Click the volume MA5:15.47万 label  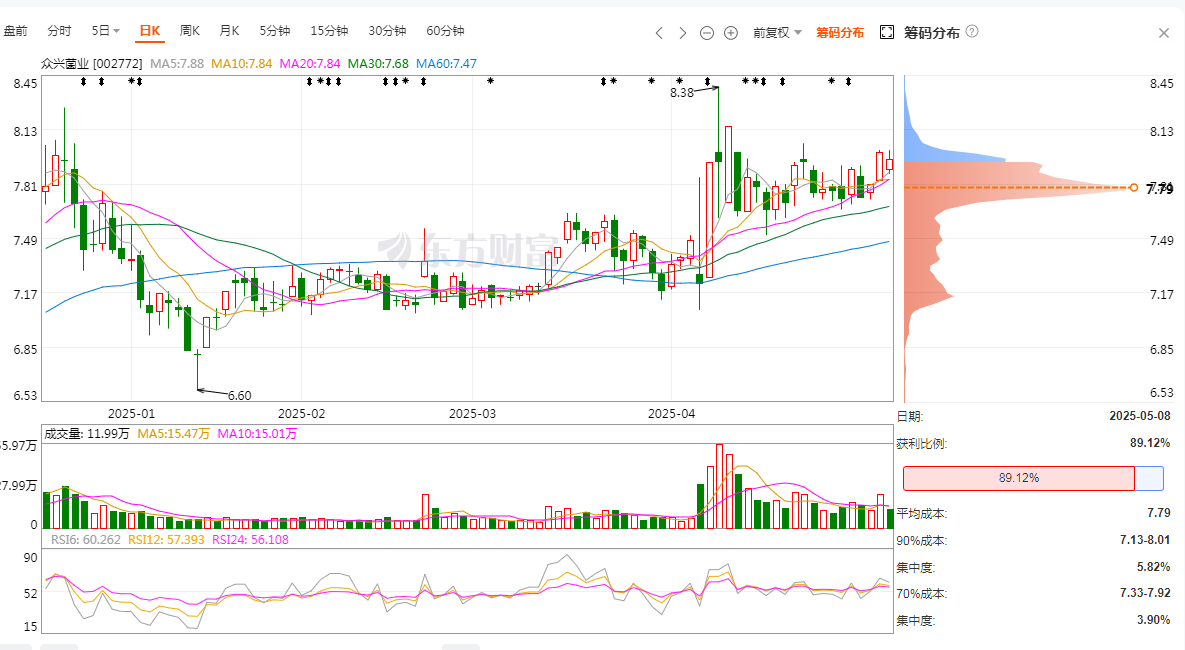(x=173, y=434)
